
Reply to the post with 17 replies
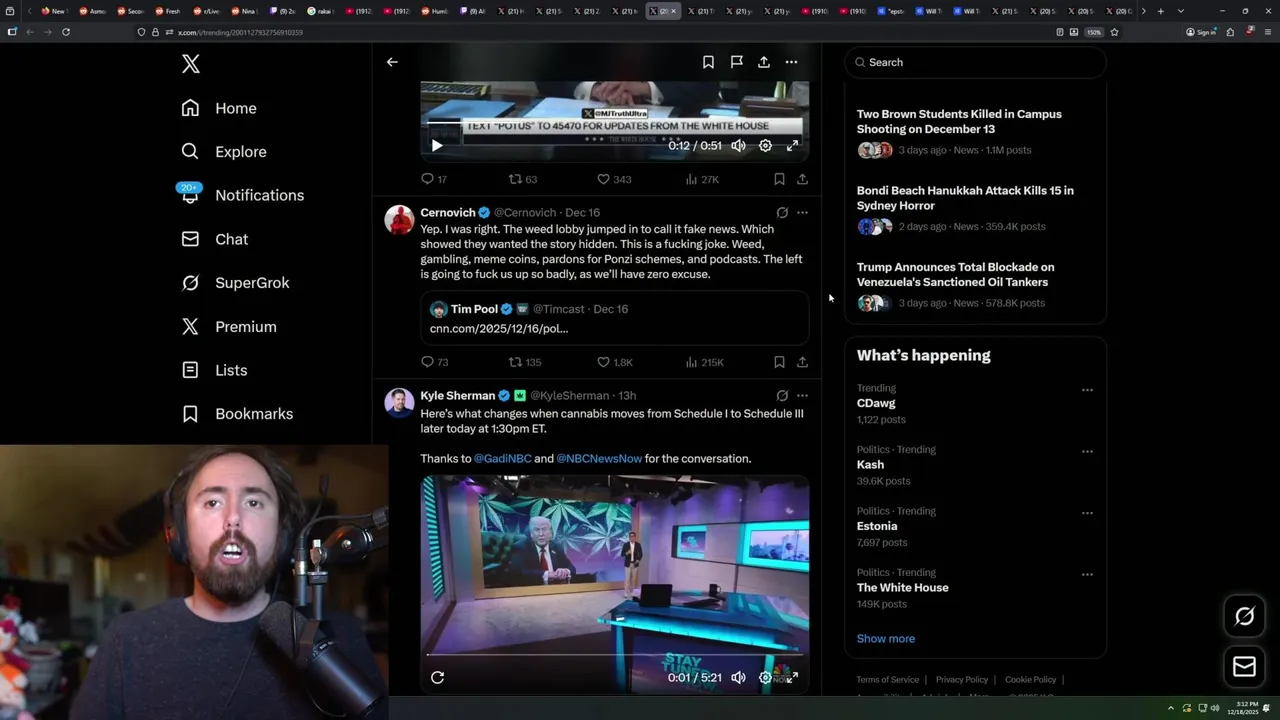tap(434, 179)
